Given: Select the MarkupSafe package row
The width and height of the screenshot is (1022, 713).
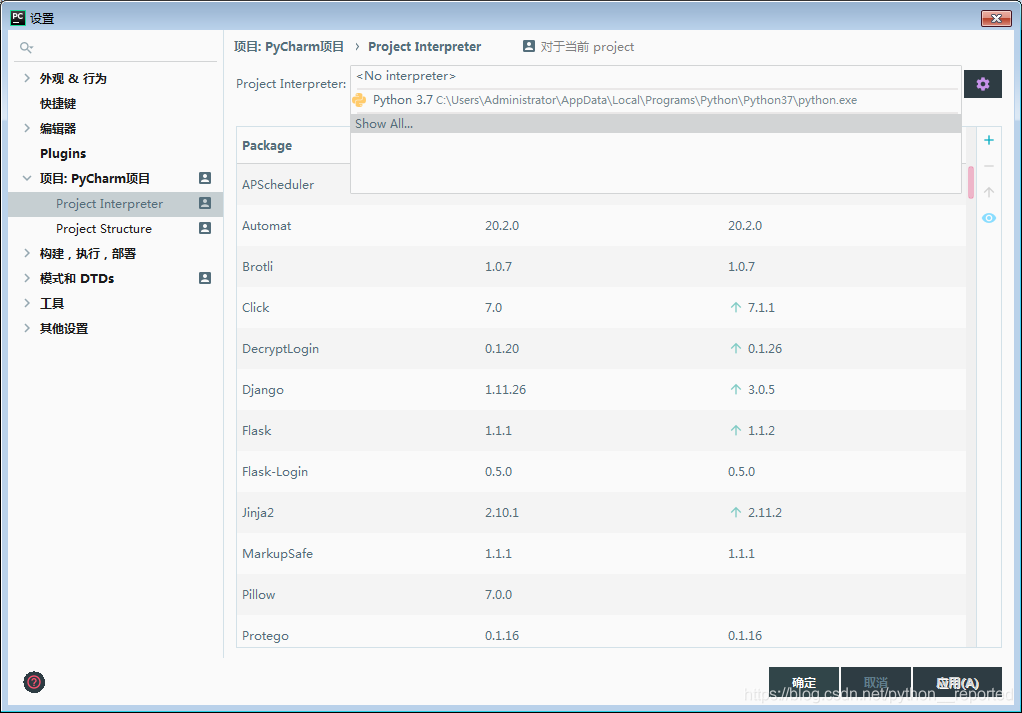Looking at the screenshot, I should tap(601, 554).
